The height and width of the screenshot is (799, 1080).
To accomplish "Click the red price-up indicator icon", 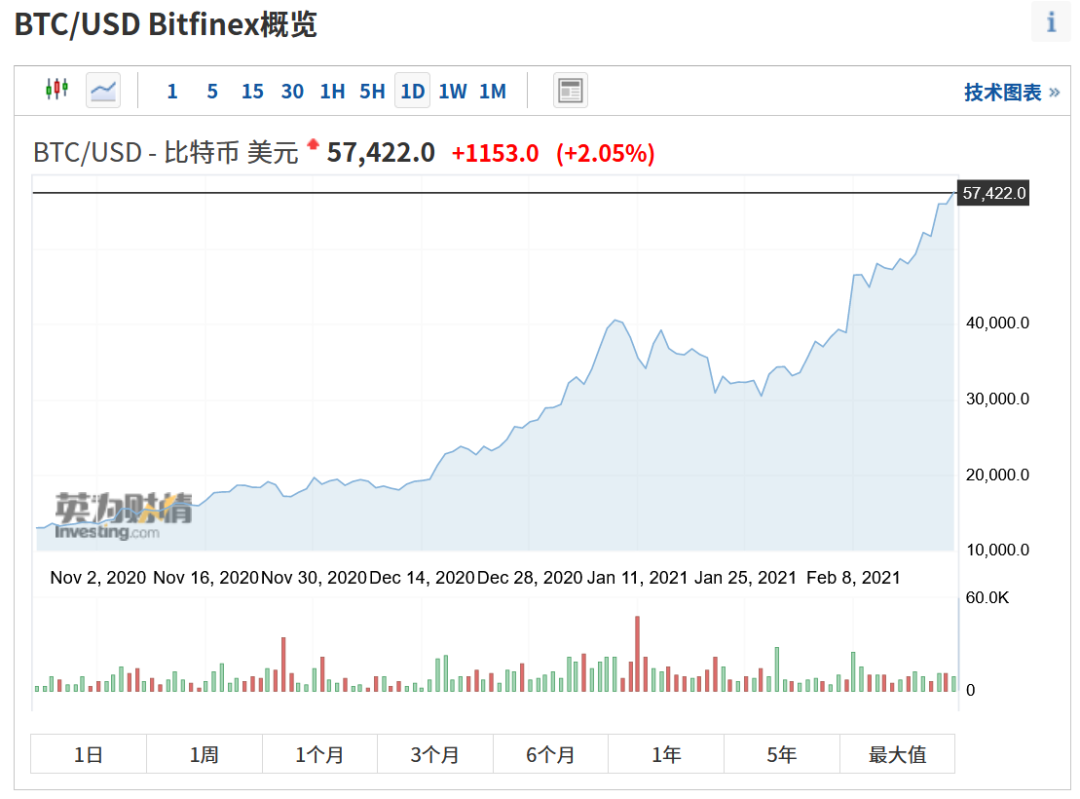I will coord(313,146).
